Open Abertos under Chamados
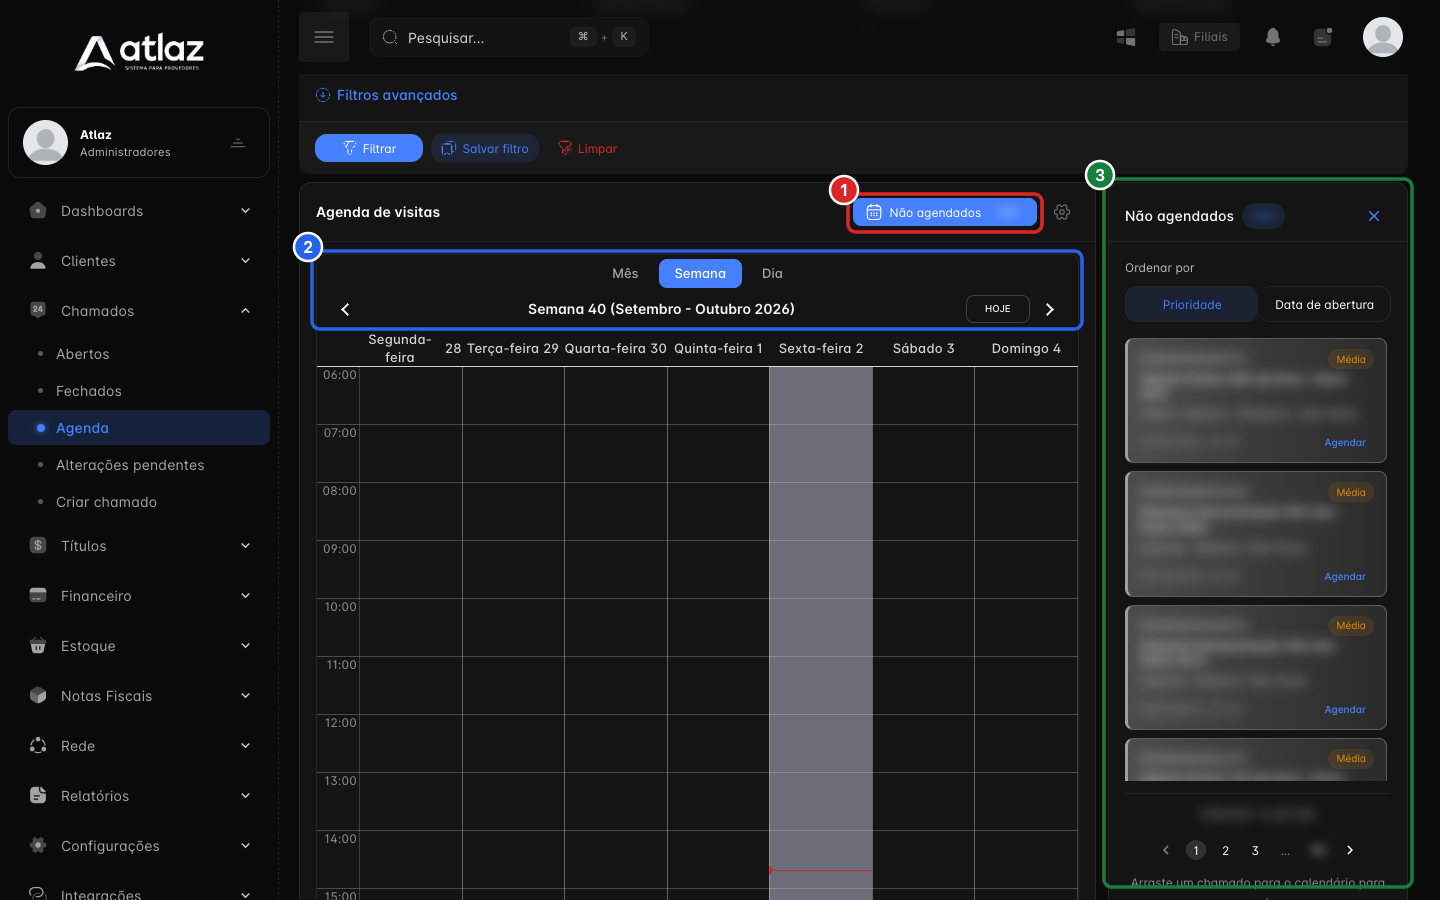The image size is (1440, 900). pyautogui.click(x=139, y=354)
